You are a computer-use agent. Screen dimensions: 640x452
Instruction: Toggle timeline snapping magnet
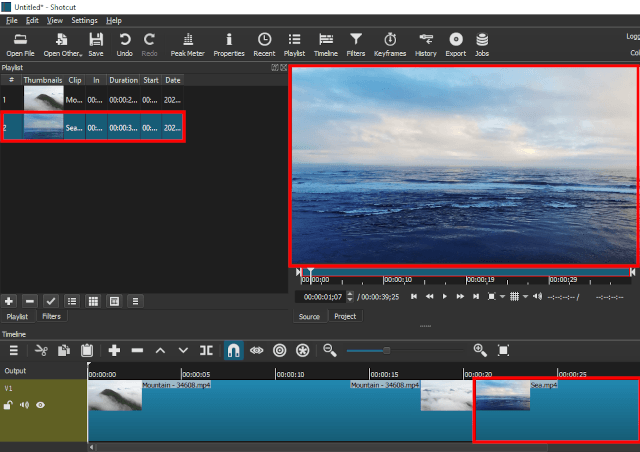coord(234,350)
